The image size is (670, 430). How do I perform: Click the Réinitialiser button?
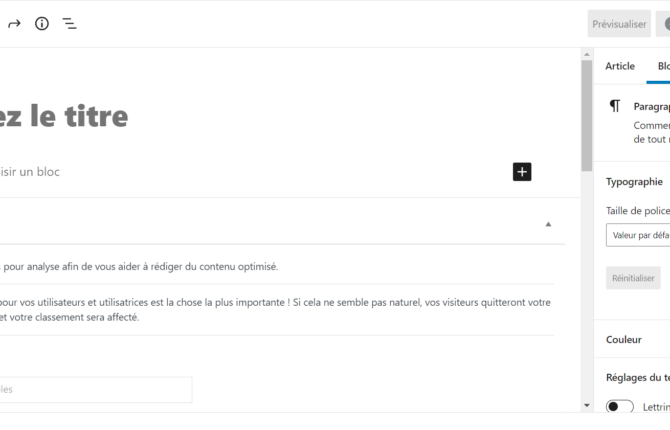633,278
